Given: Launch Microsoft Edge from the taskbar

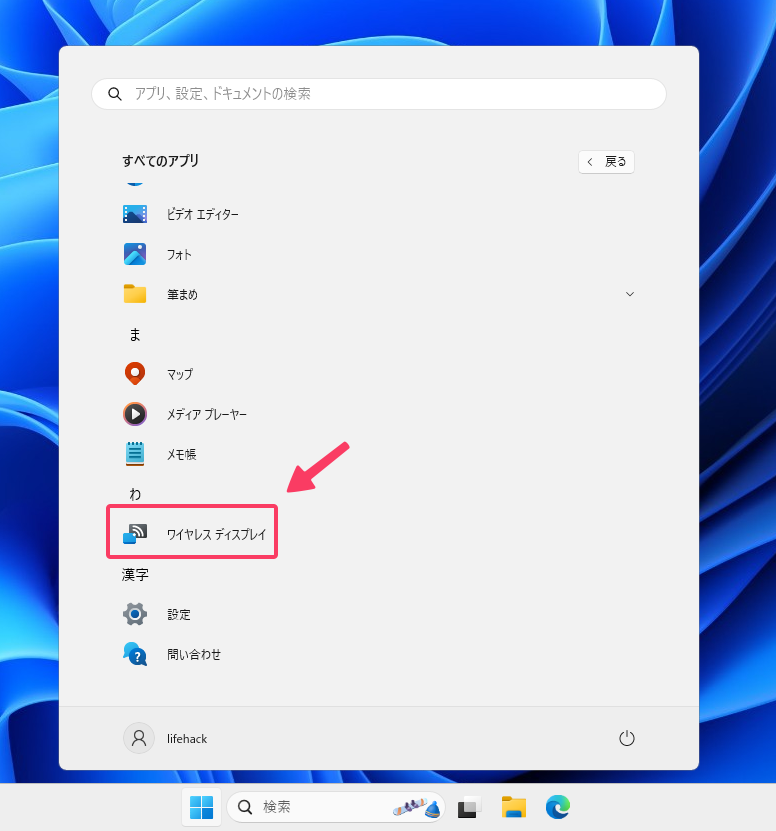Looking at the screenshot, I should [x=558, y=807].
